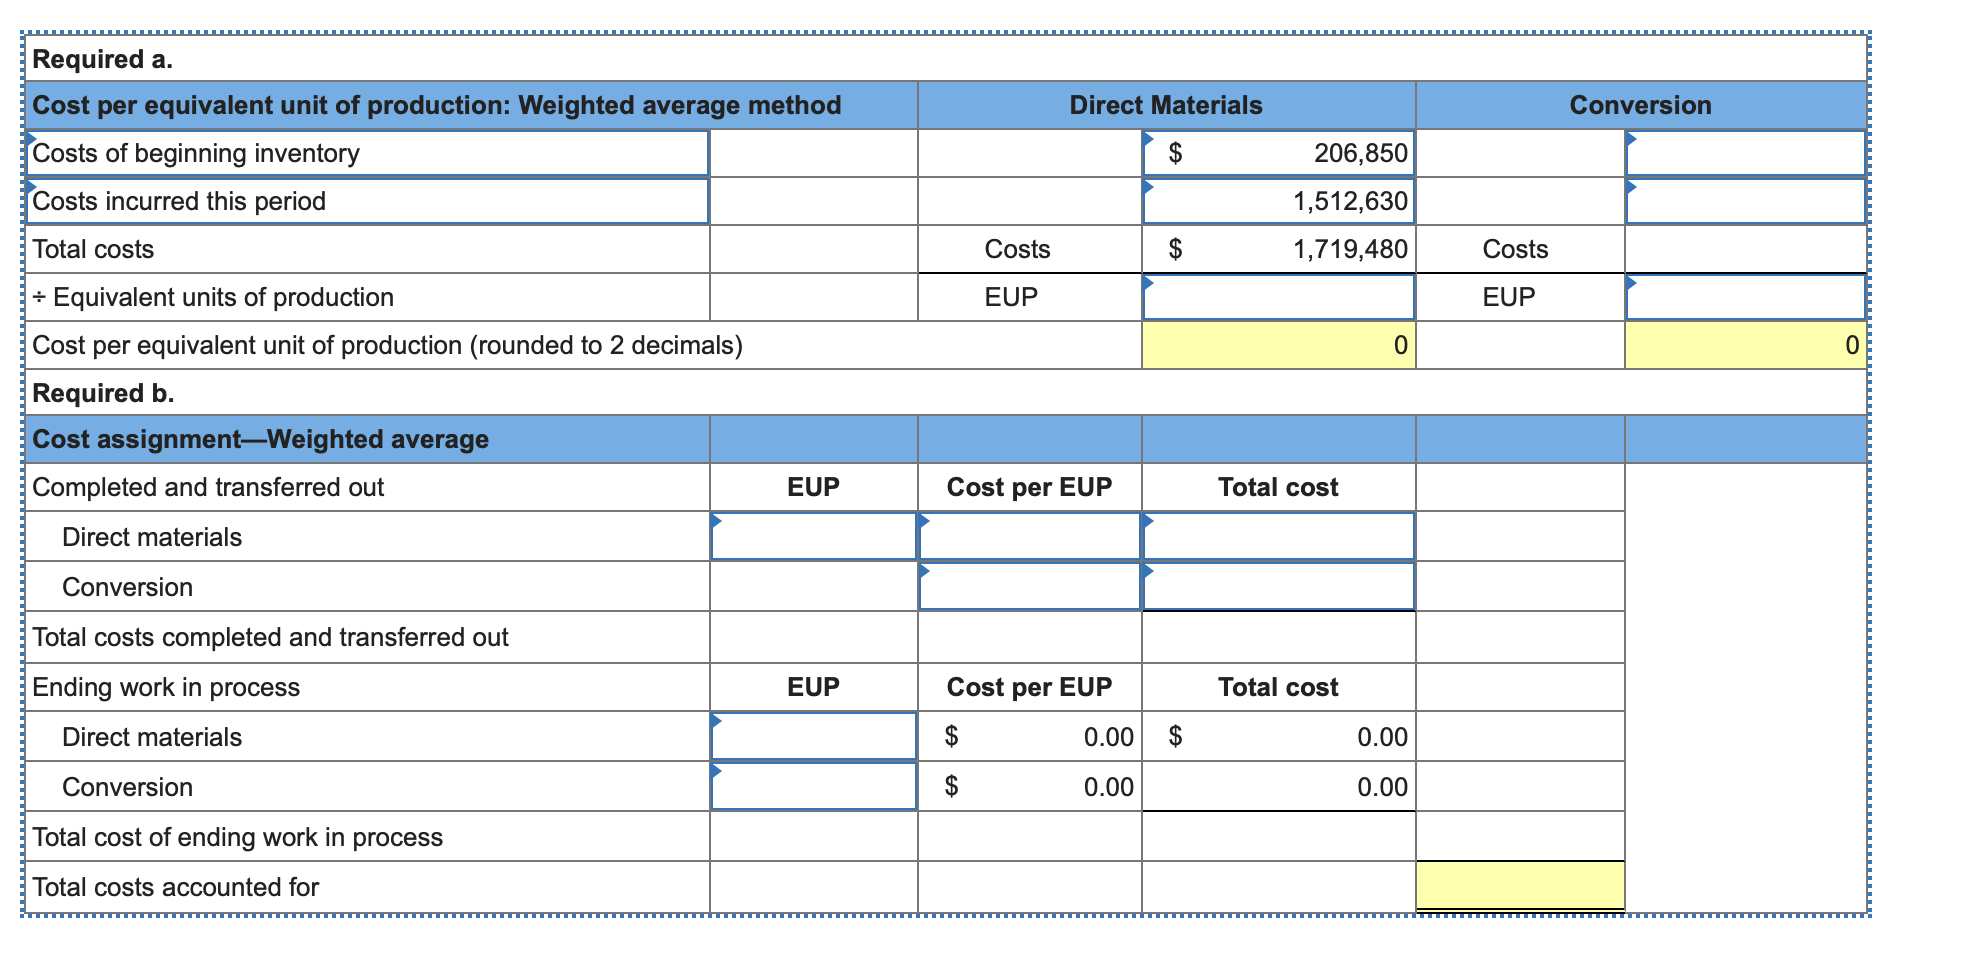Click transferred out Direct materials Cost per EUP input
Image resolution: width=1988 pixels, height=972 pixels.
(x=1030, y=536)
